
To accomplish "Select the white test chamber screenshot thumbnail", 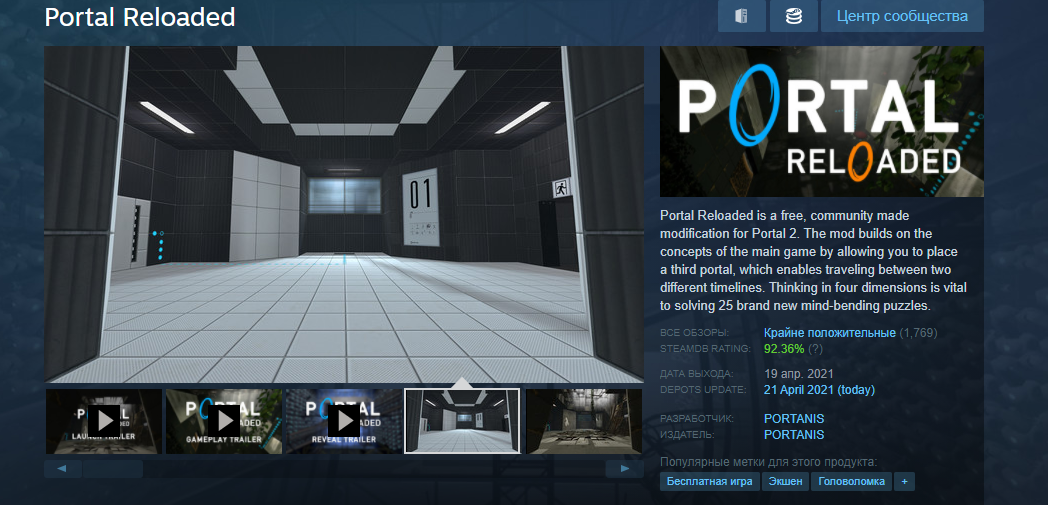I will (x=462, y=422).
